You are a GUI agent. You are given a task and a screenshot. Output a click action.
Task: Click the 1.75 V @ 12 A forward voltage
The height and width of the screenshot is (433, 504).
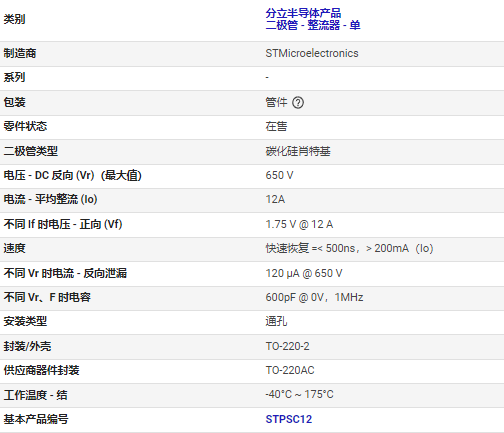pyautogui.click(x=299, y=224)
